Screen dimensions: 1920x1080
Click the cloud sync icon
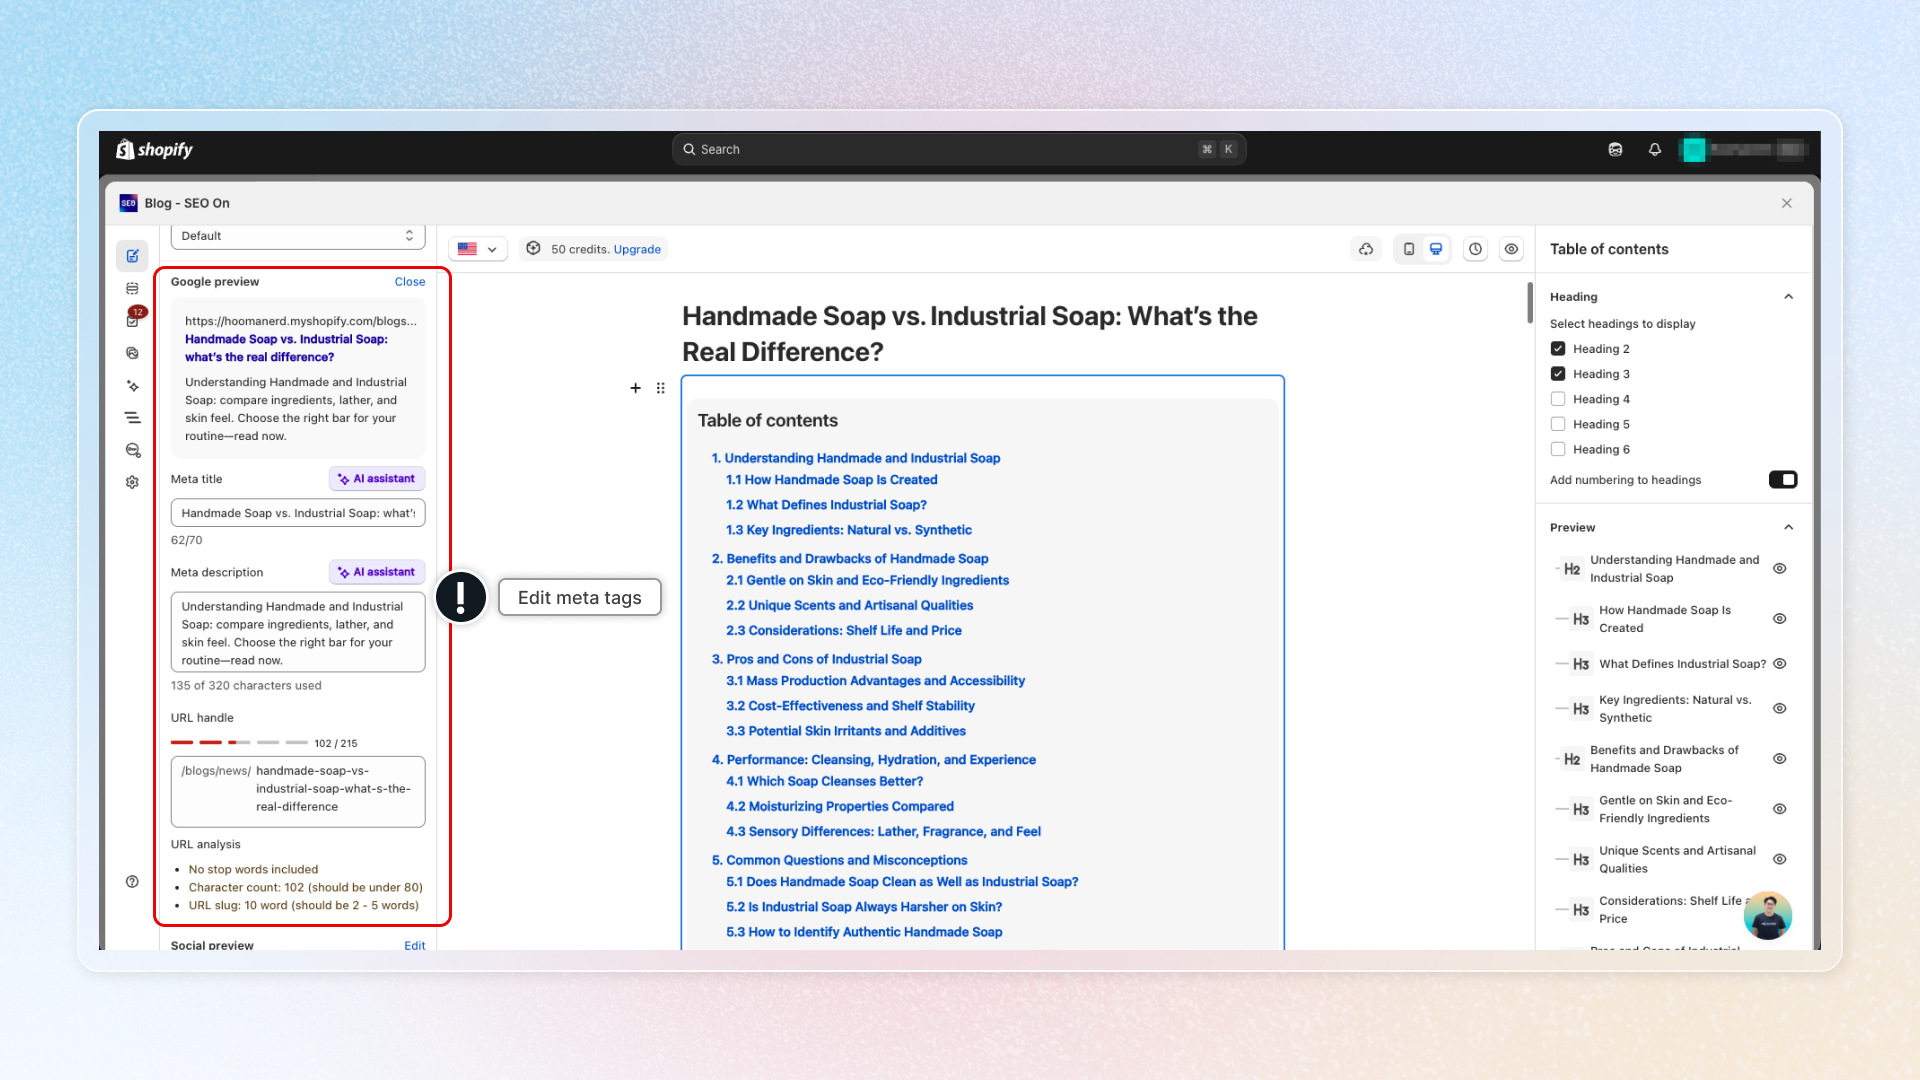[1366, 249]
